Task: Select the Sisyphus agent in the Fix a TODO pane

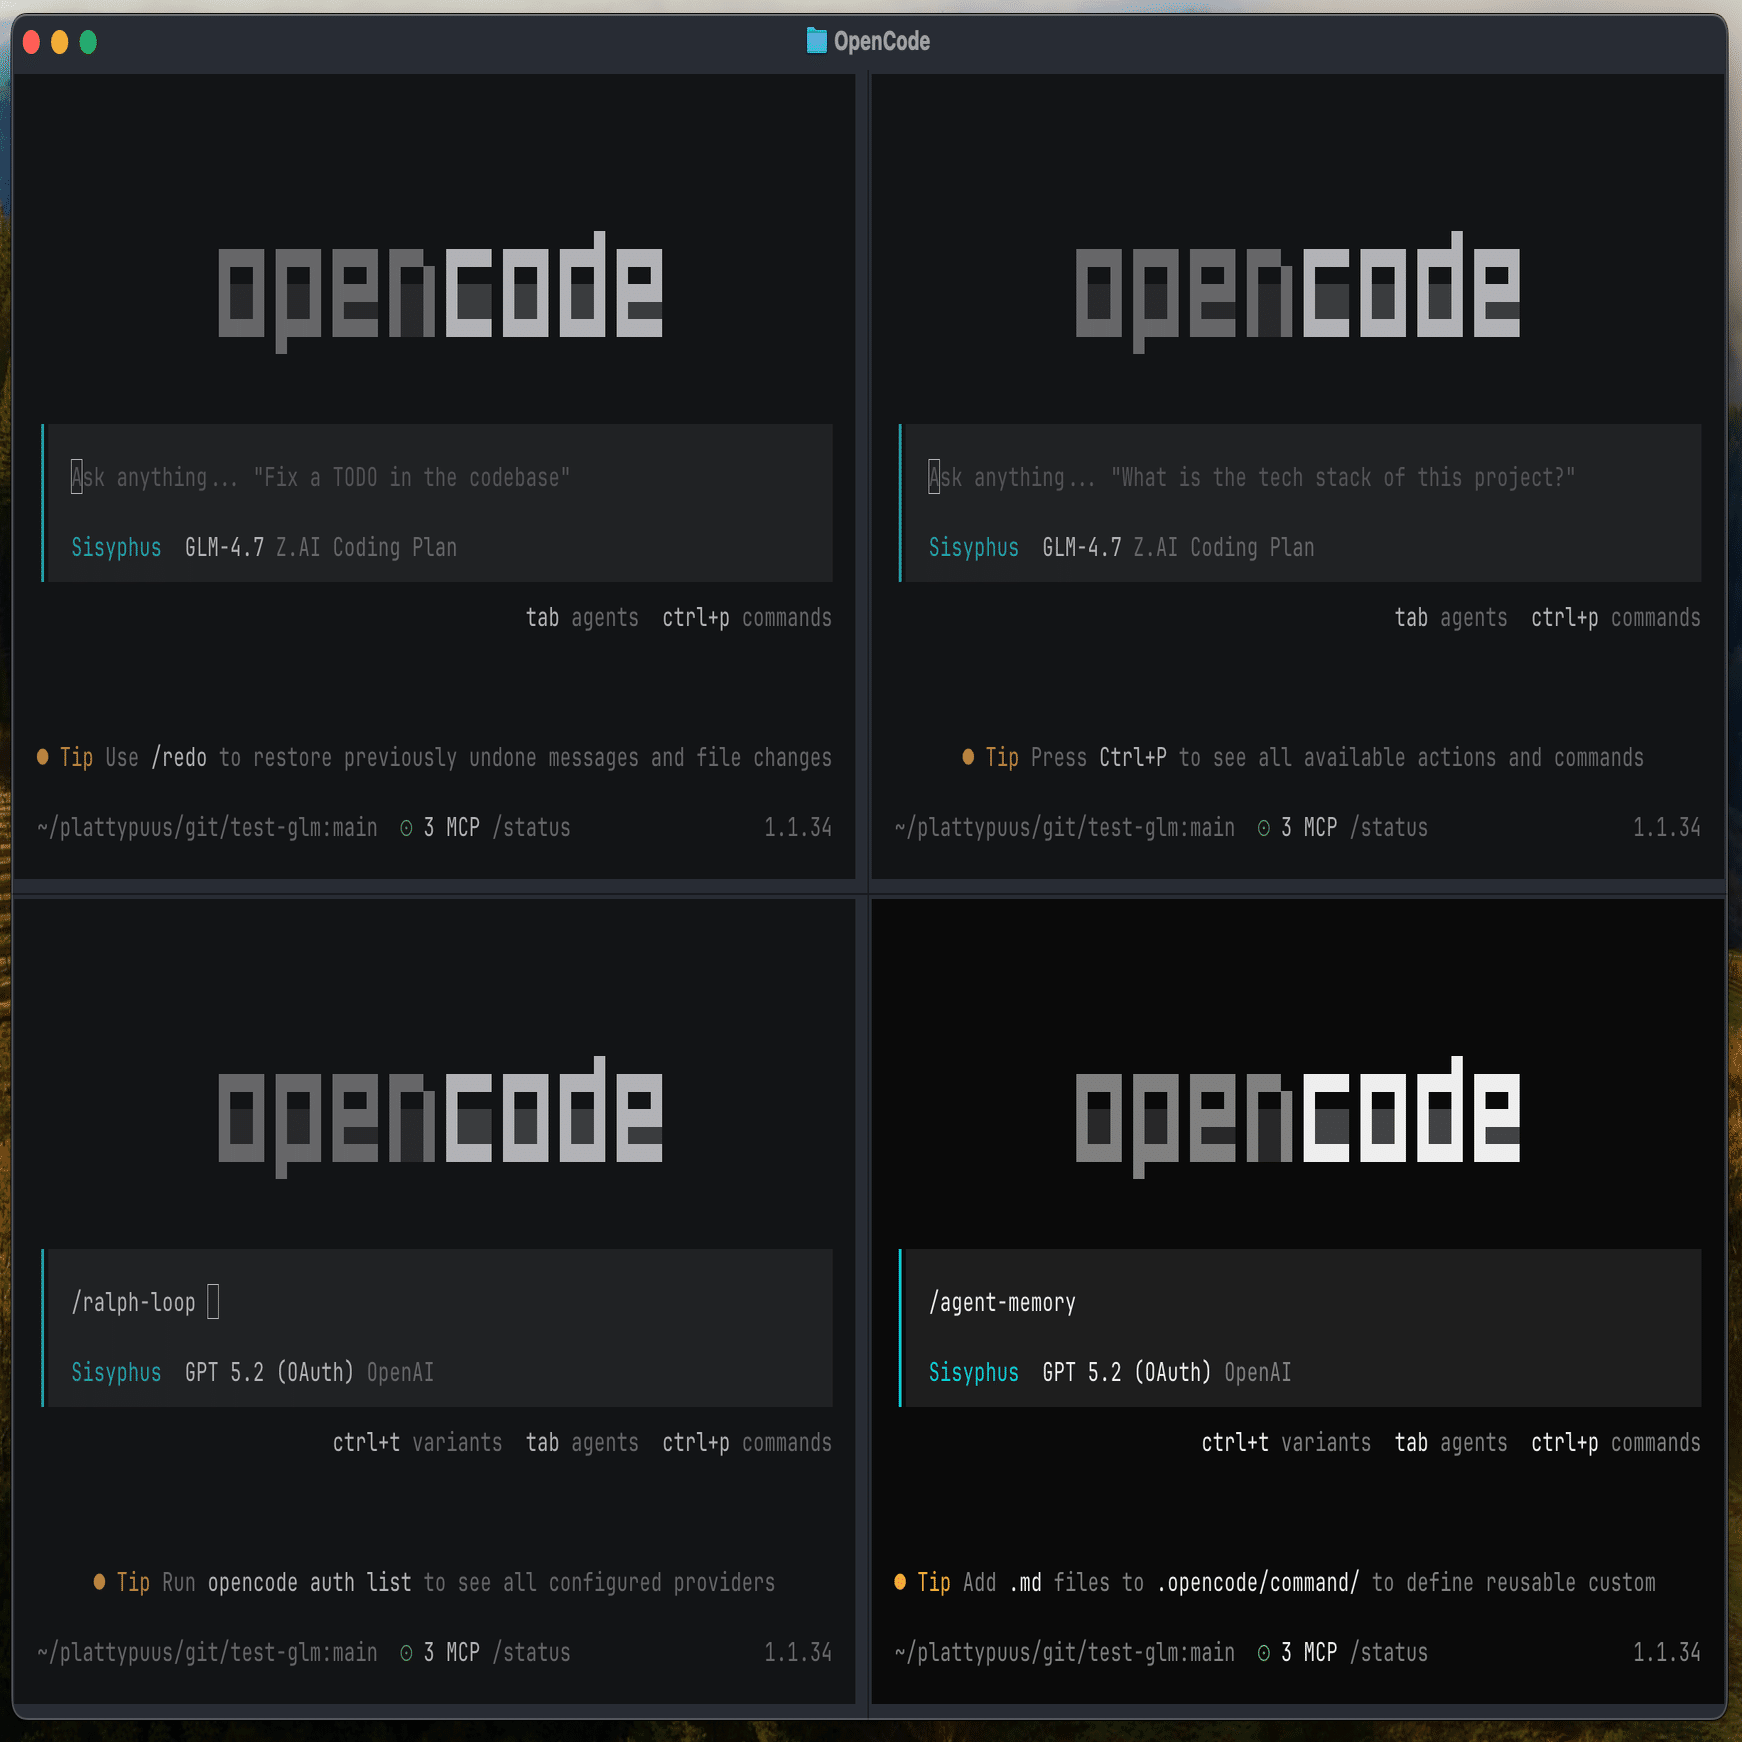Action: point(116,548)
